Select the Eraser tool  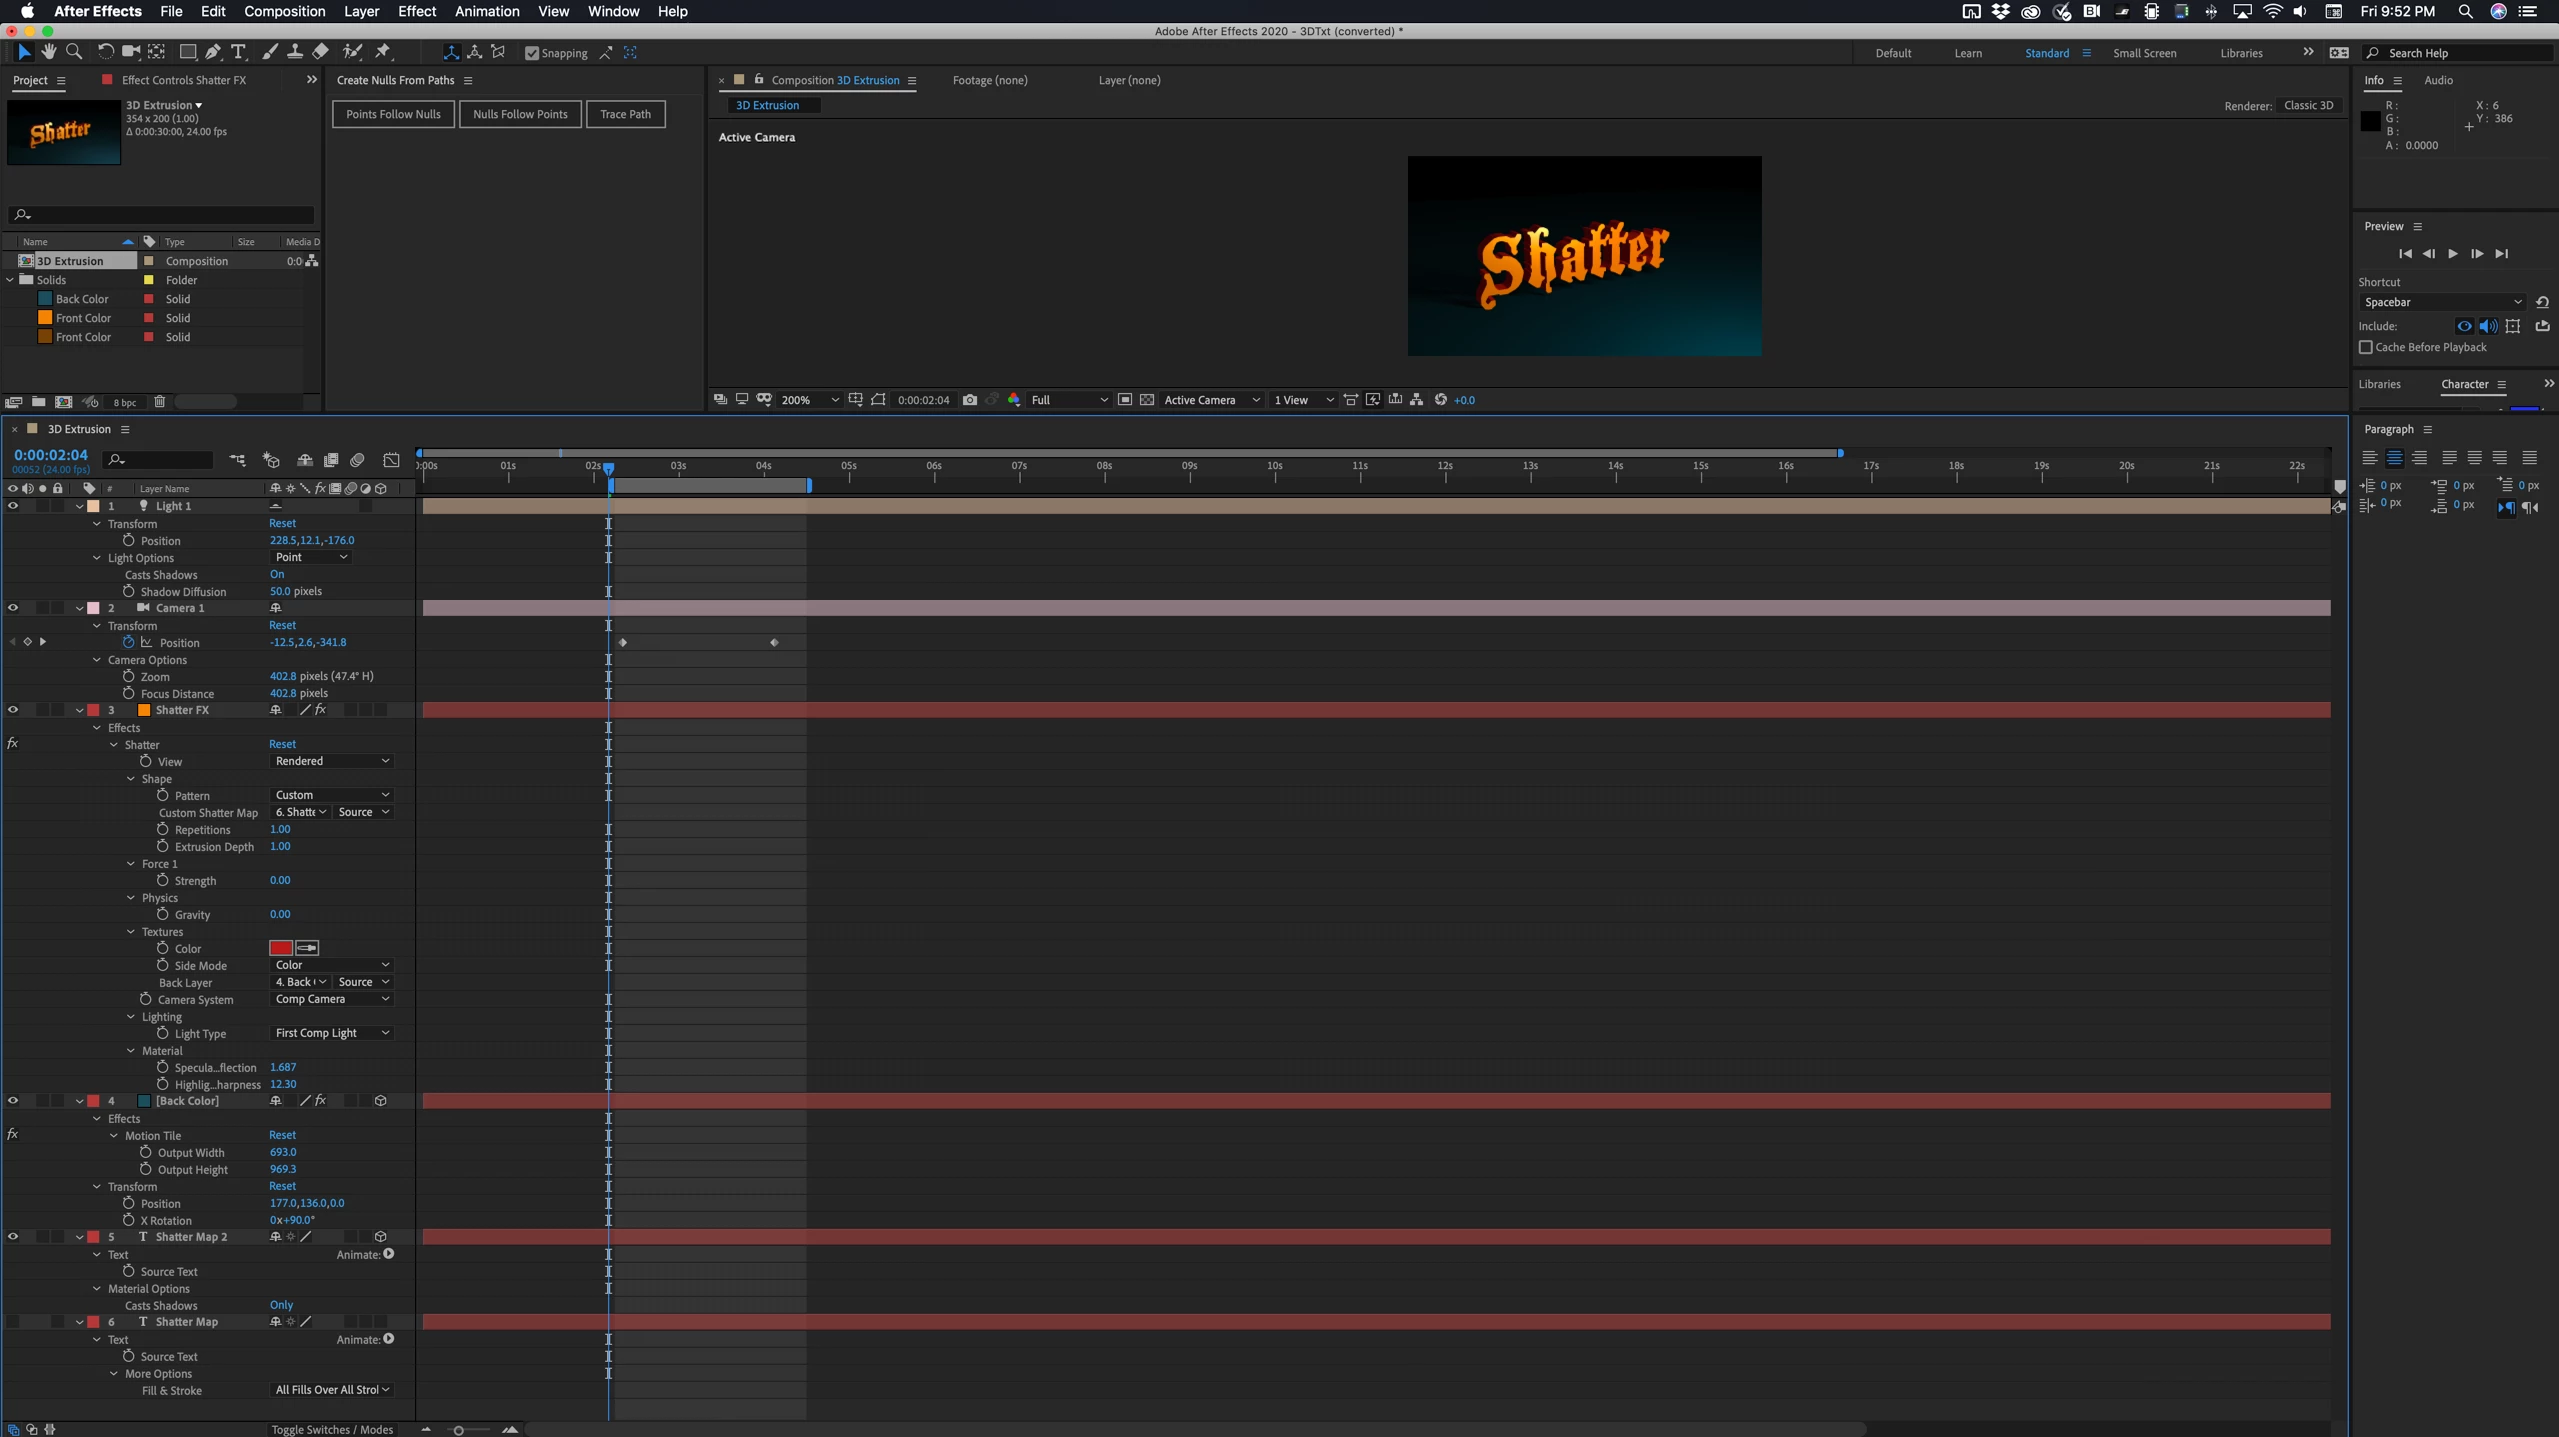click(321, 52)
